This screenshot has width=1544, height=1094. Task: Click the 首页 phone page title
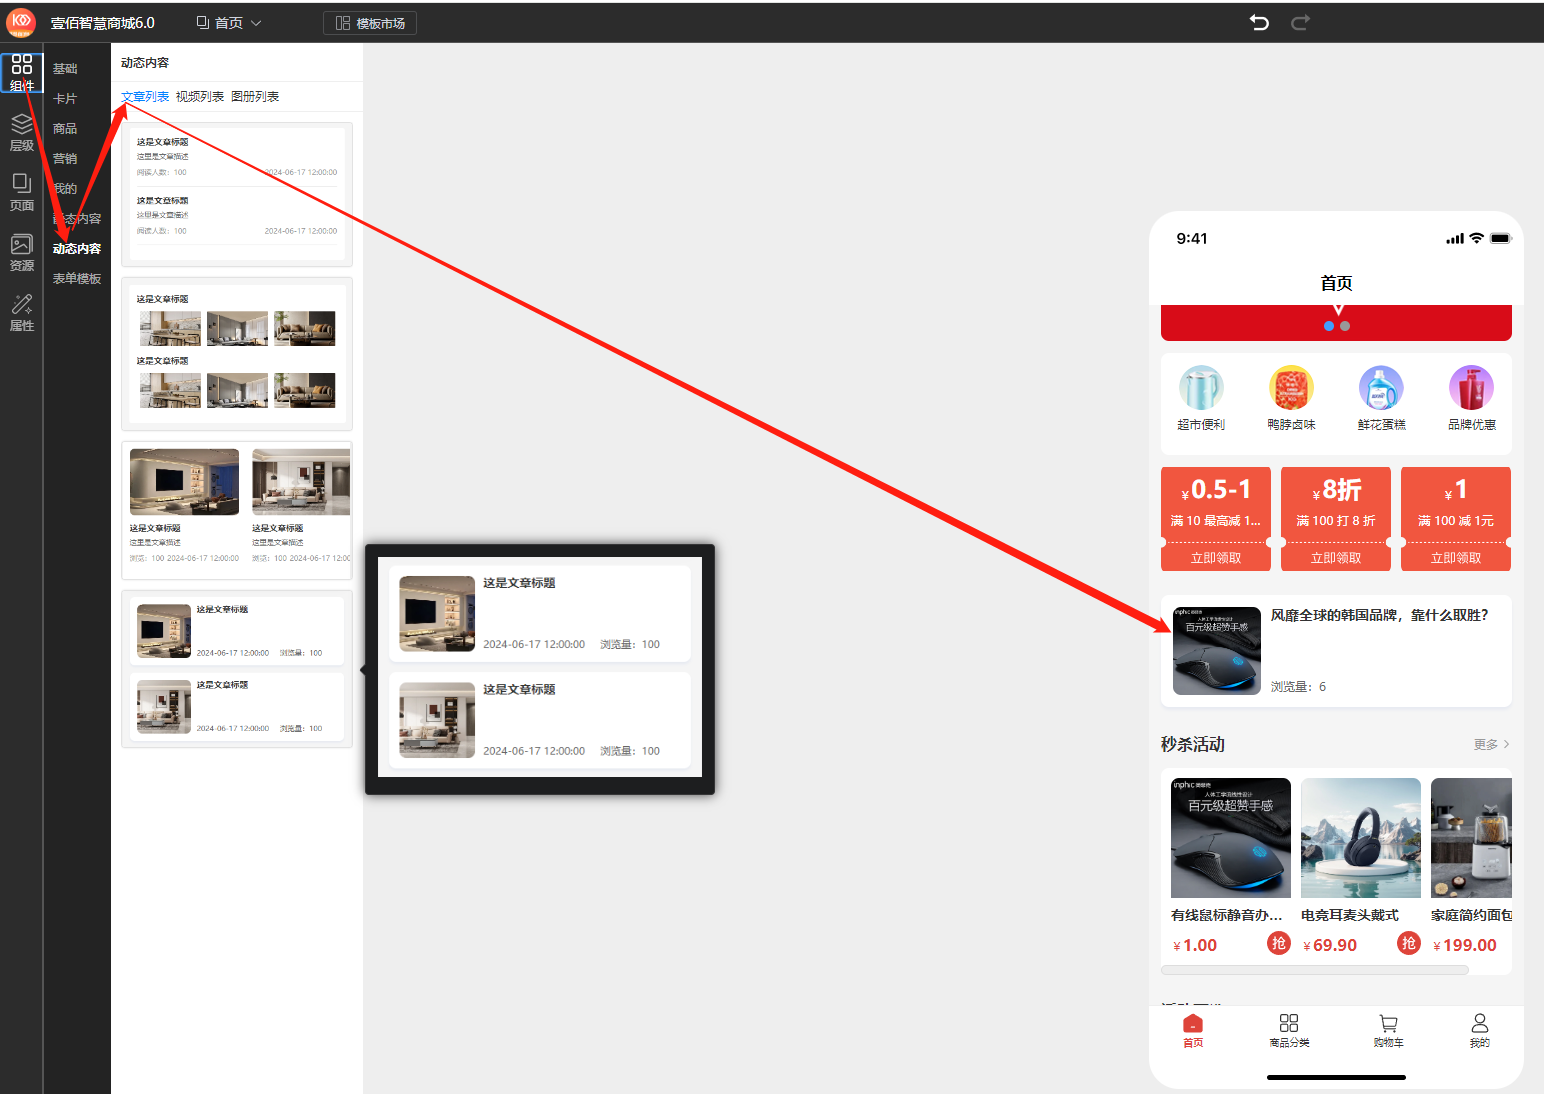pyautogui.click(x=1336, y=284)
